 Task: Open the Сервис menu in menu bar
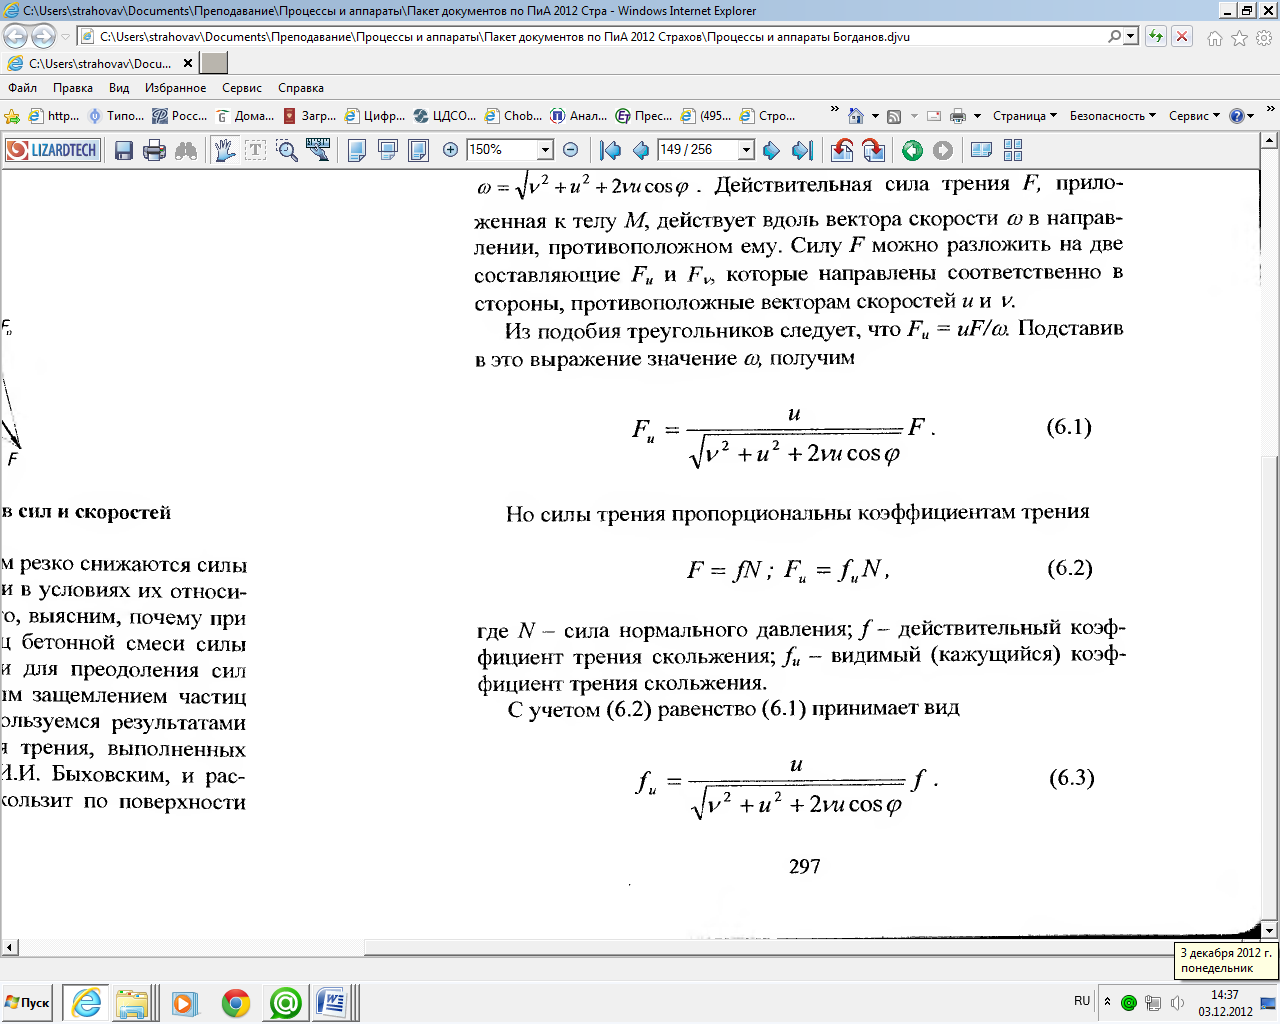point(242,88)
